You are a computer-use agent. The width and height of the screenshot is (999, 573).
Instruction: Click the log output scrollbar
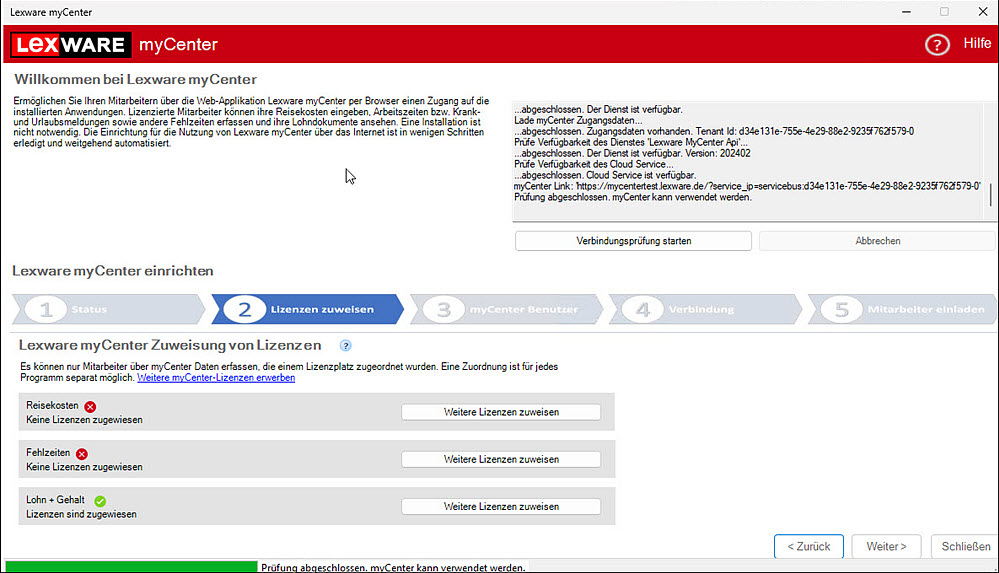(x=991, y=193)
